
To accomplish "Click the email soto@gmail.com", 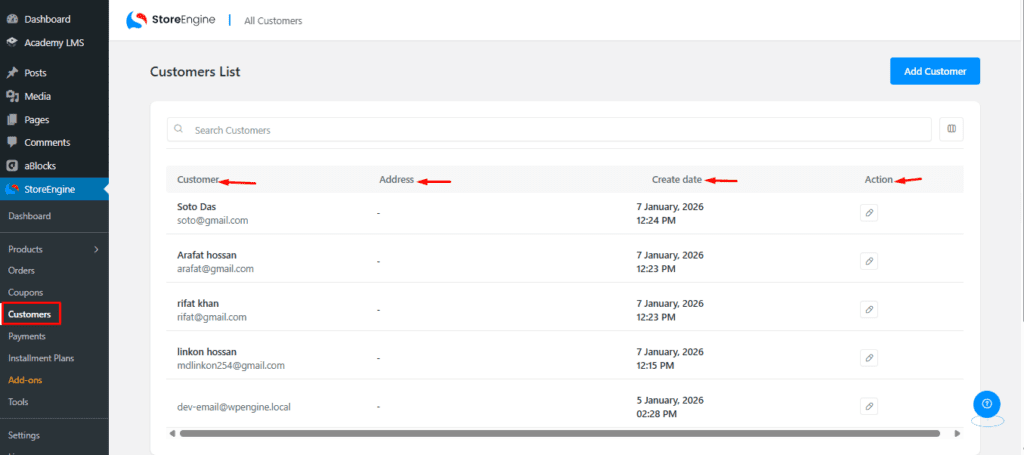I will (x=212, y=221).
